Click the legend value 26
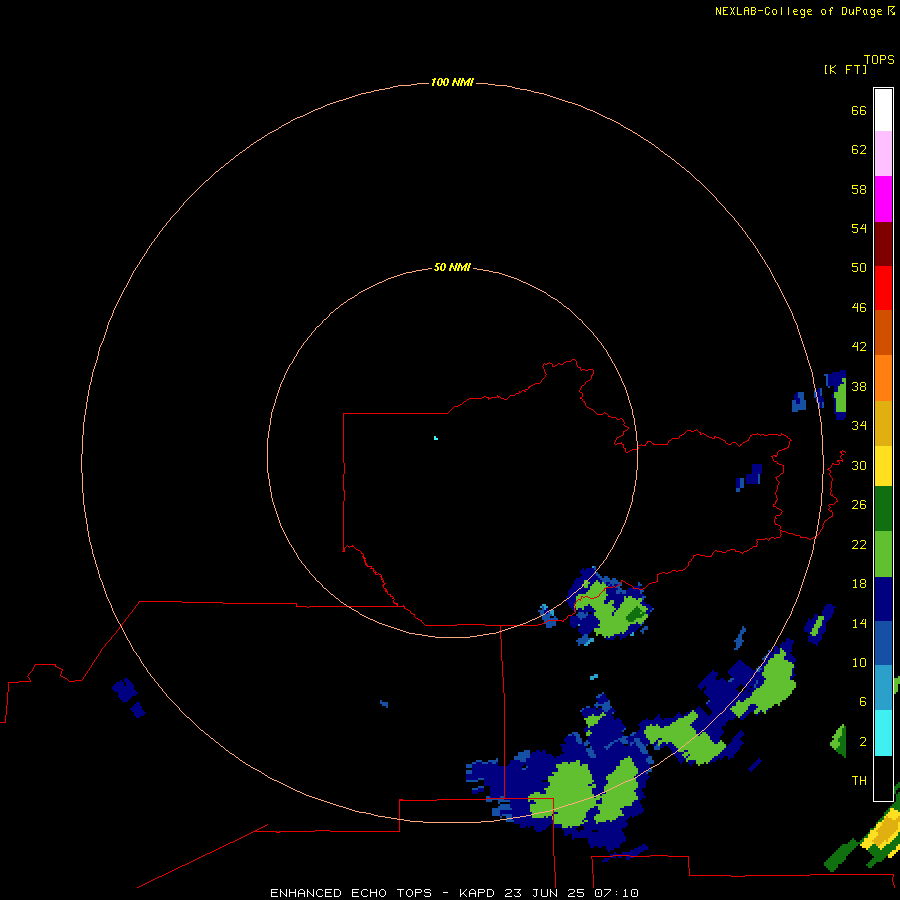 [859, 505]
